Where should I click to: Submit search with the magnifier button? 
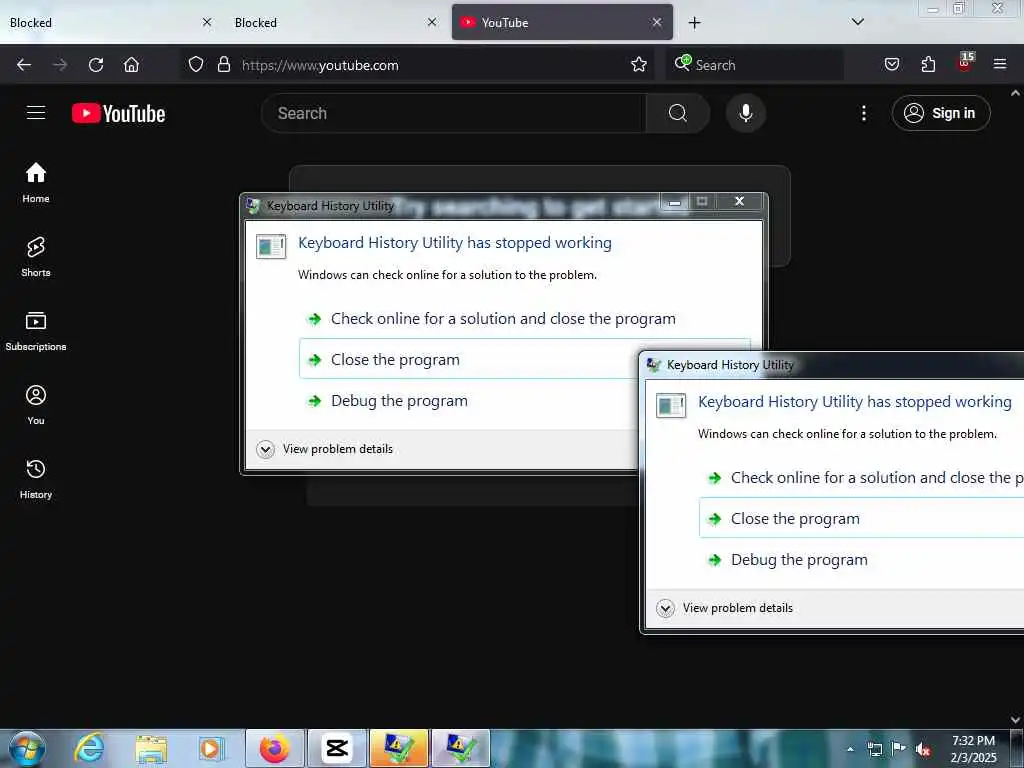[x=678, y=113]
